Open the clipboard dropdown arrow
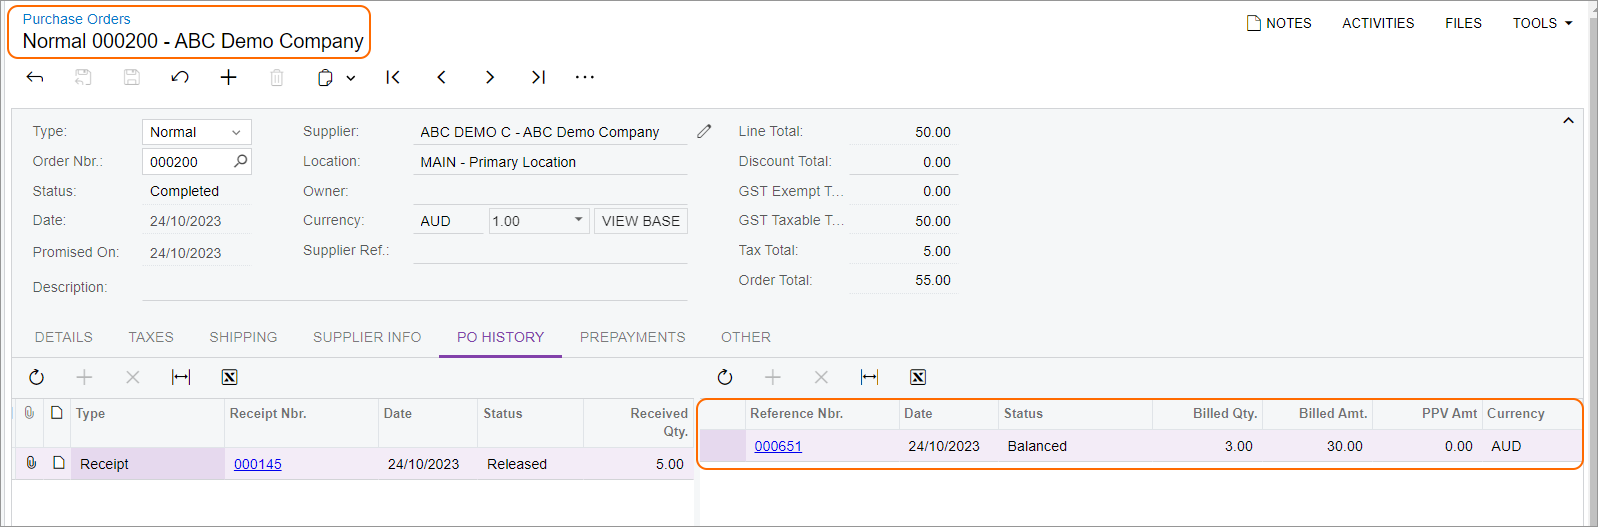The image size is (1598, 527). click(x=351, y=78)
